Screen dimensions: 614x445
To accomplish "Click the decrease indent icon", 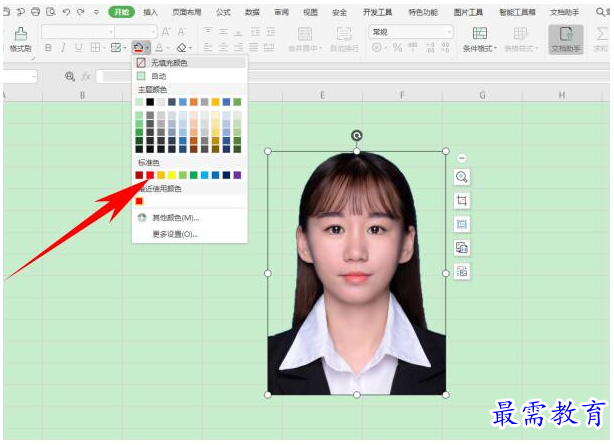I will click(255, 31).
